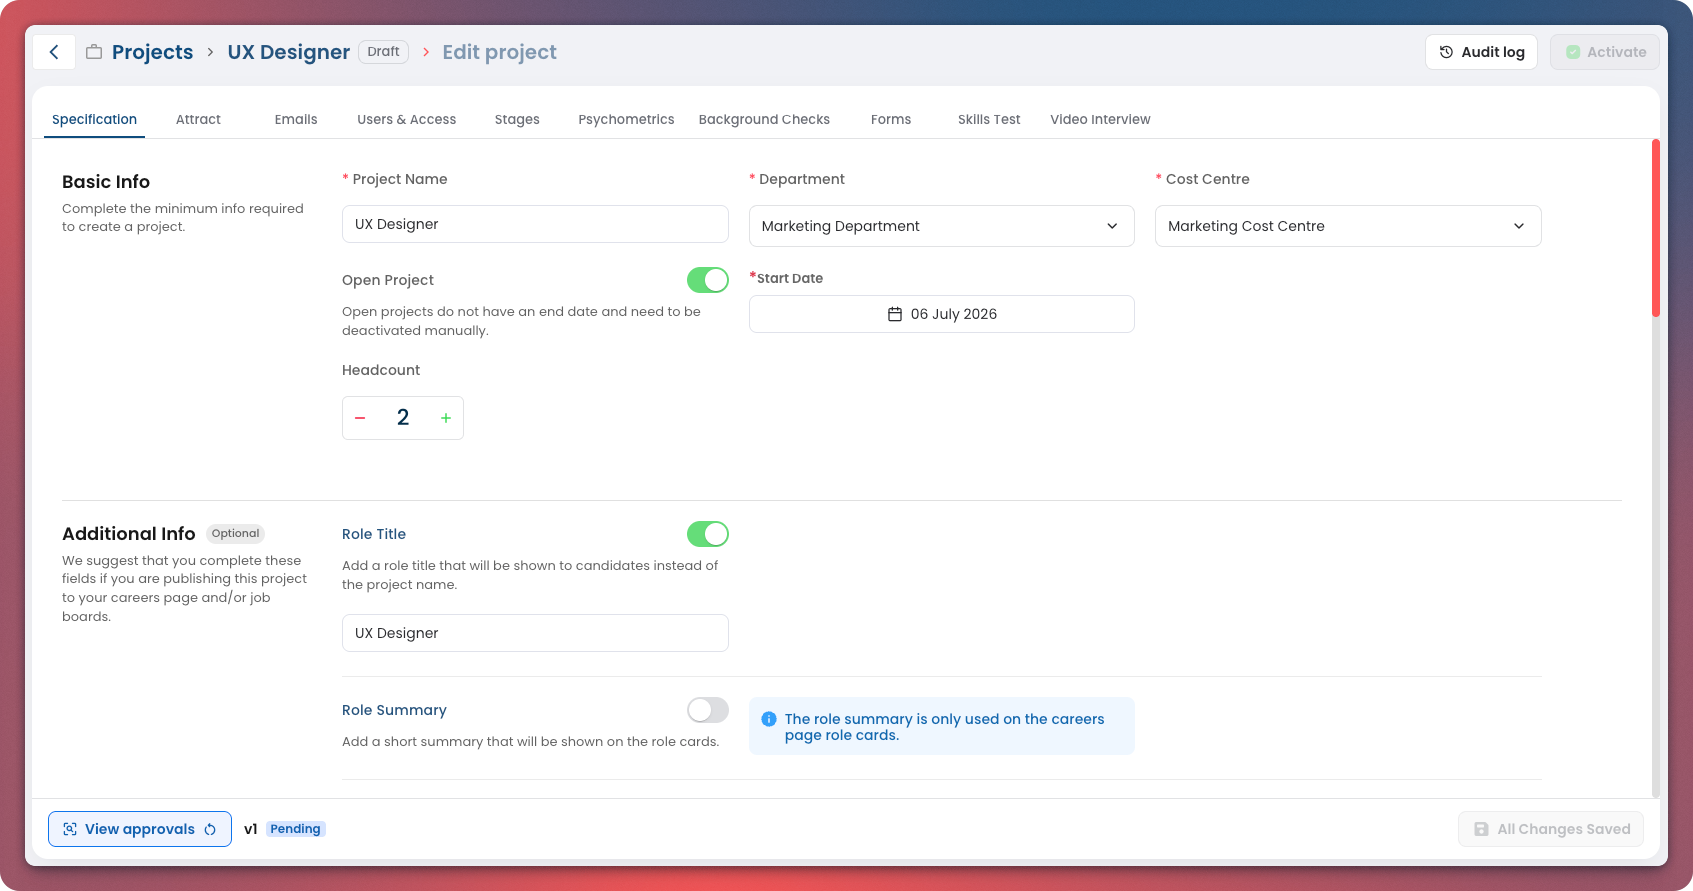Click the Basic Info heading

[x=106, y=182]
